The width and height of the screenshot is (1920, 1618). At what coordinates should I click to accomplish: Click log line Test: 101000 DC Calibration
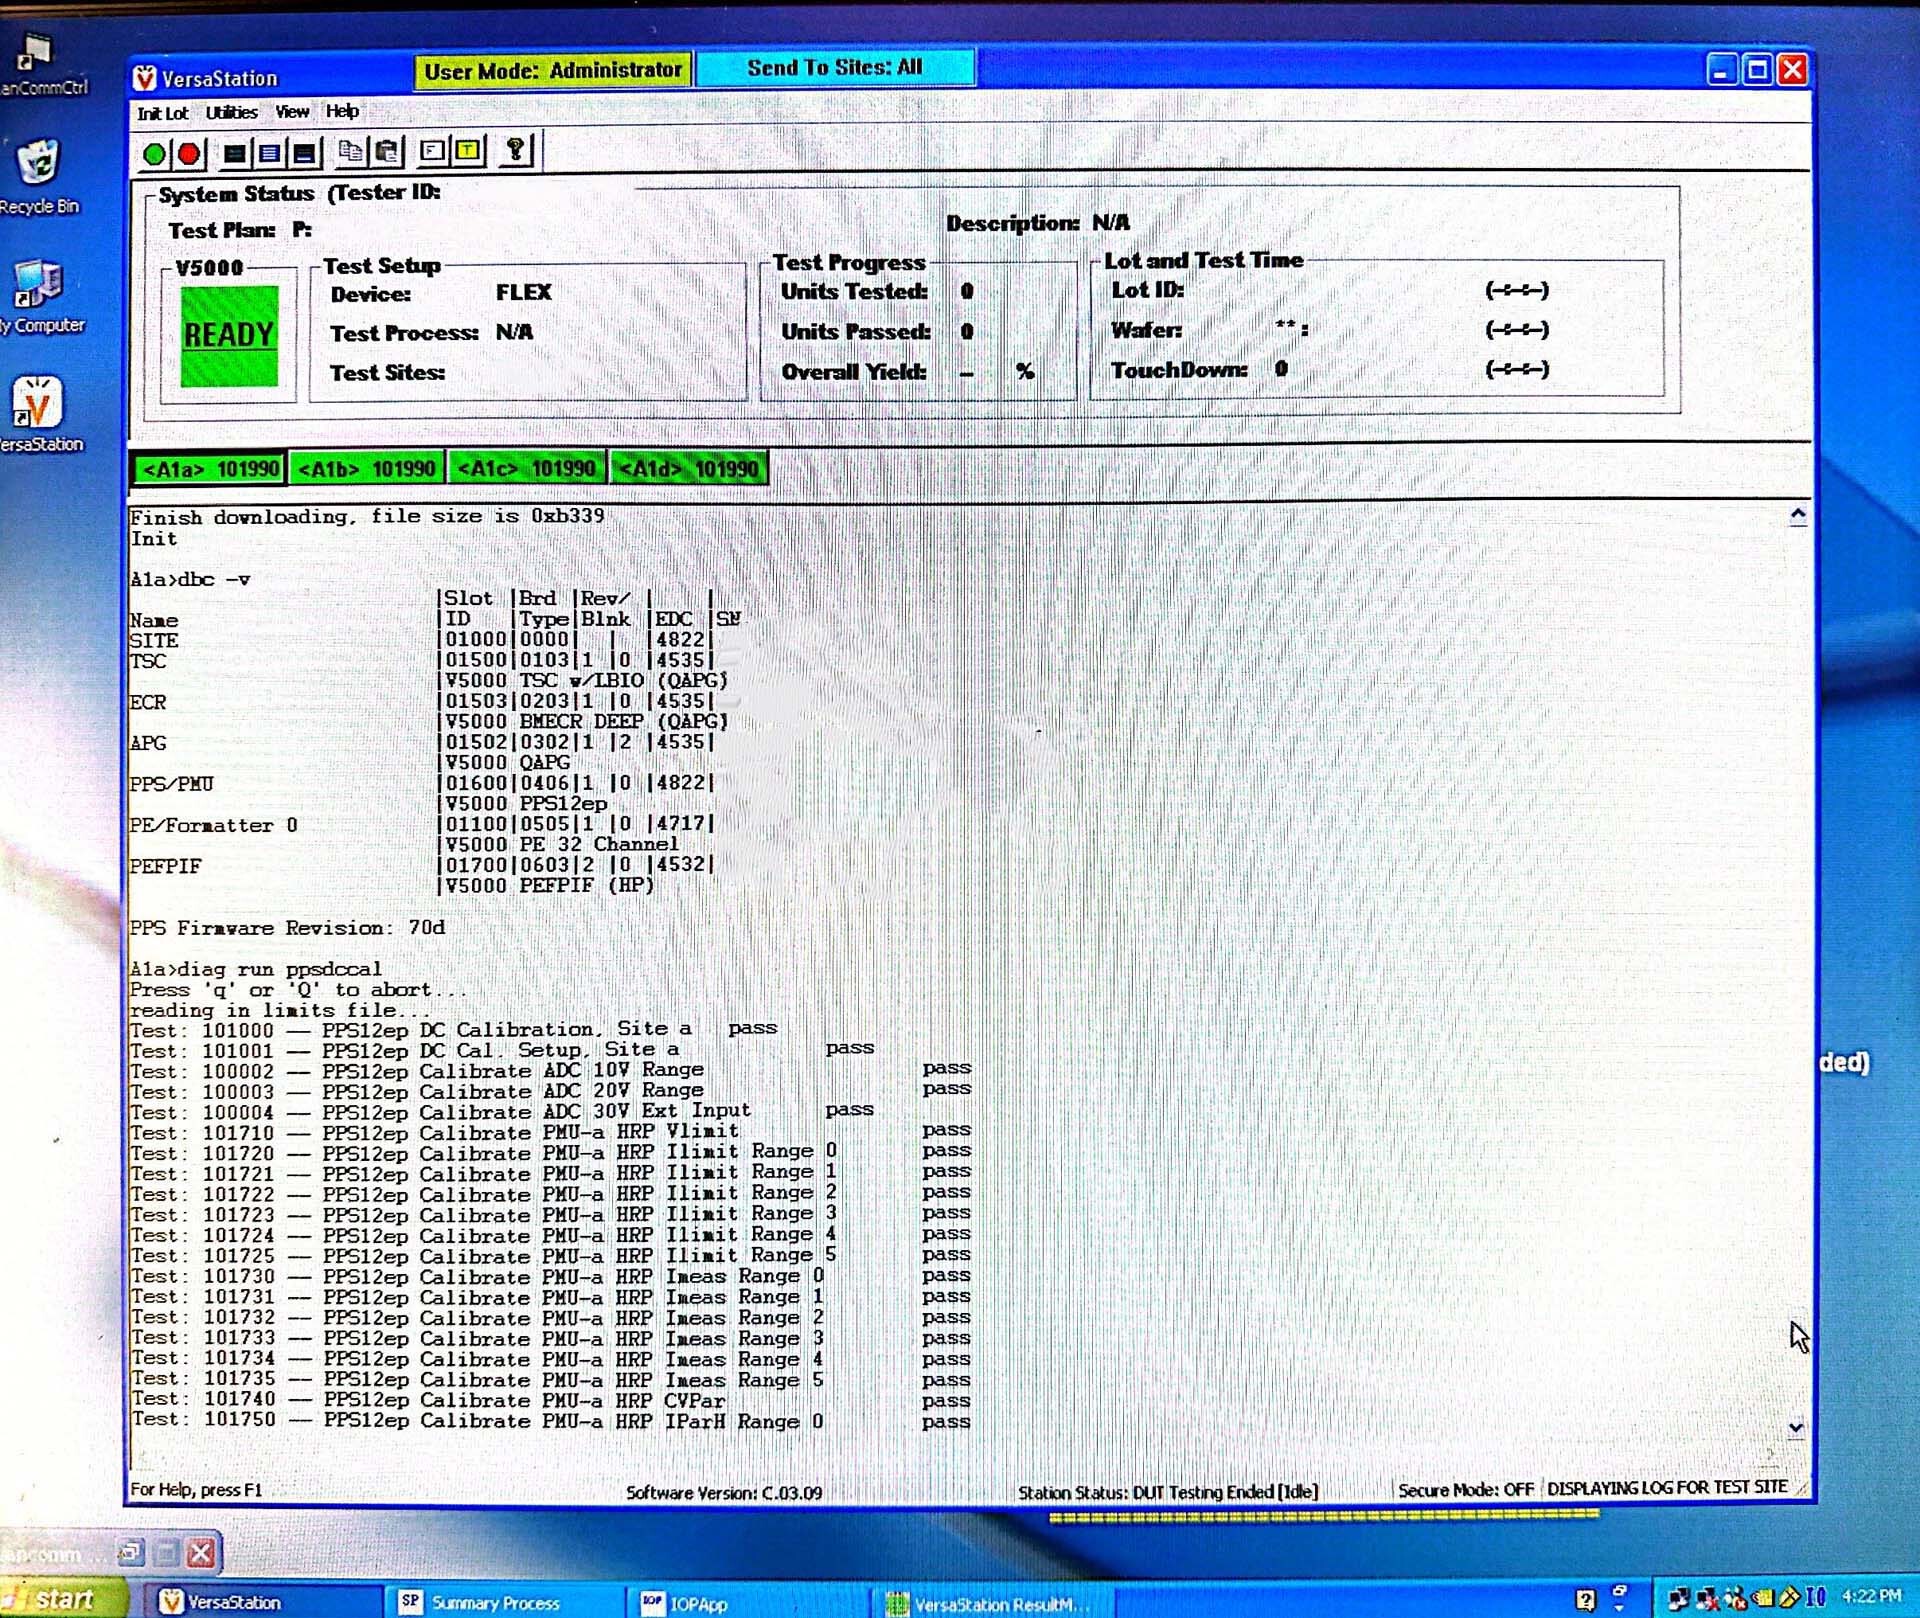[454, 1030]
